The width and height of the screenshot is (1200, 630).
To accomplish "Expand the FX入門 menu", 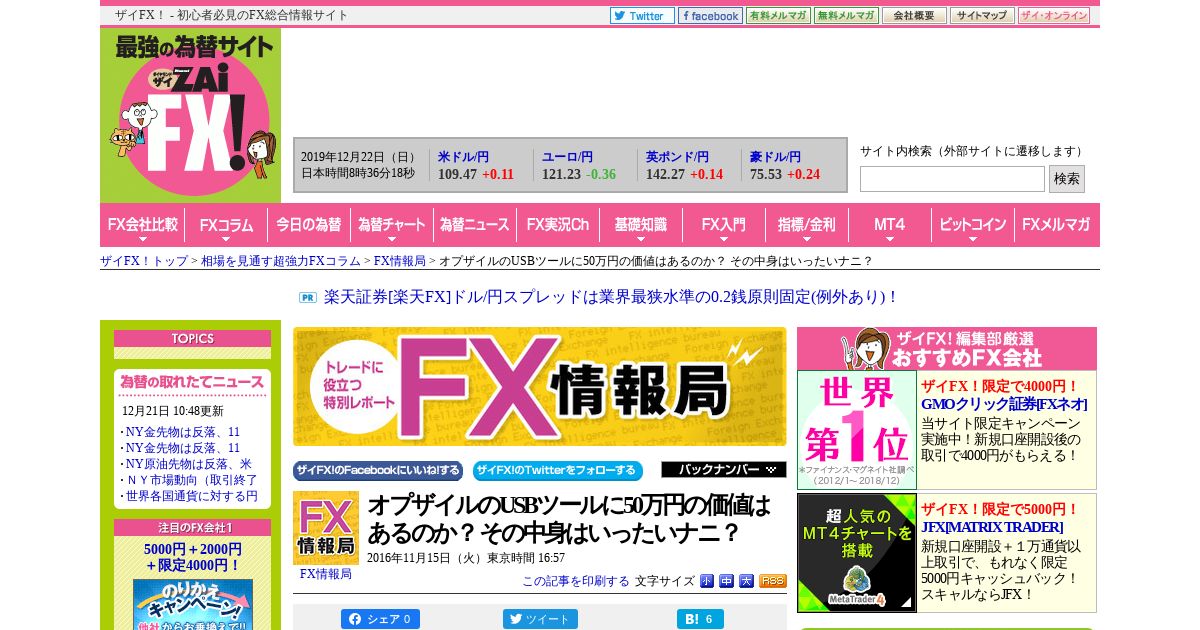I will 724,225.
